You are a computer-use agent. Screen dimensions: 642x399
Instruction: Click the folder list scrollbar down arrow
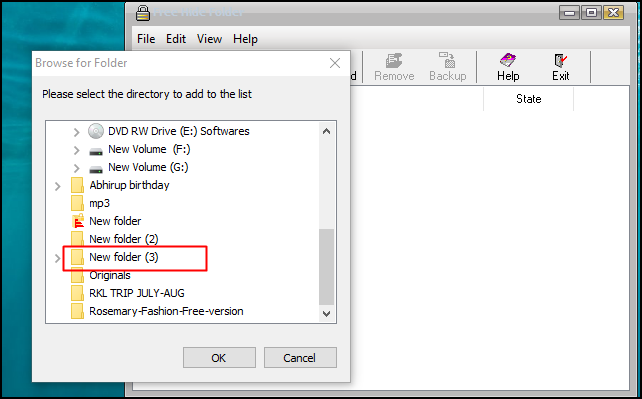(x=326, y=314)
